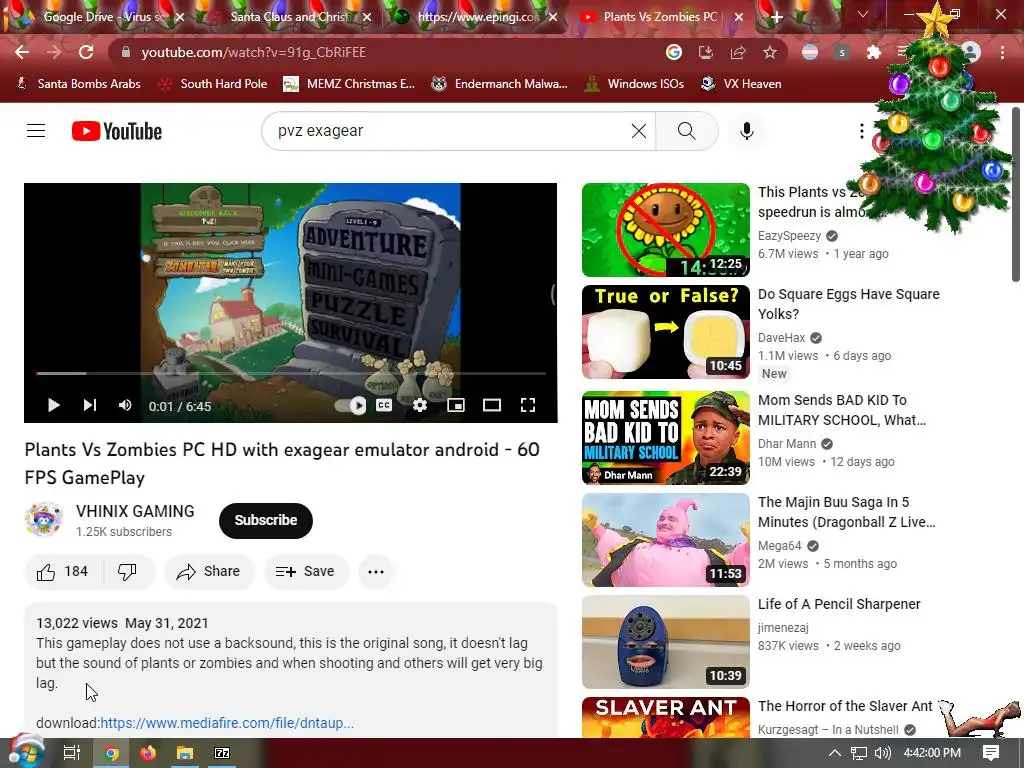Screen dimensions: 1024x768
Task: Mute the video volume
Action: (x=125, y=406)
